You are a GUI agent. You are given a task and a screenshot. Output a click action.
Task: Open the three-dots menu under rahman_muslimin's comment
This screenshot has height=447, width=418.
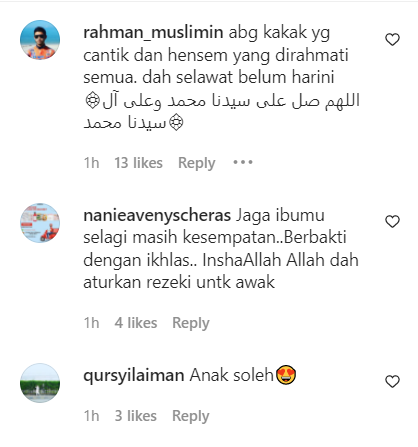pyautogui.click(x=243, y=162)
